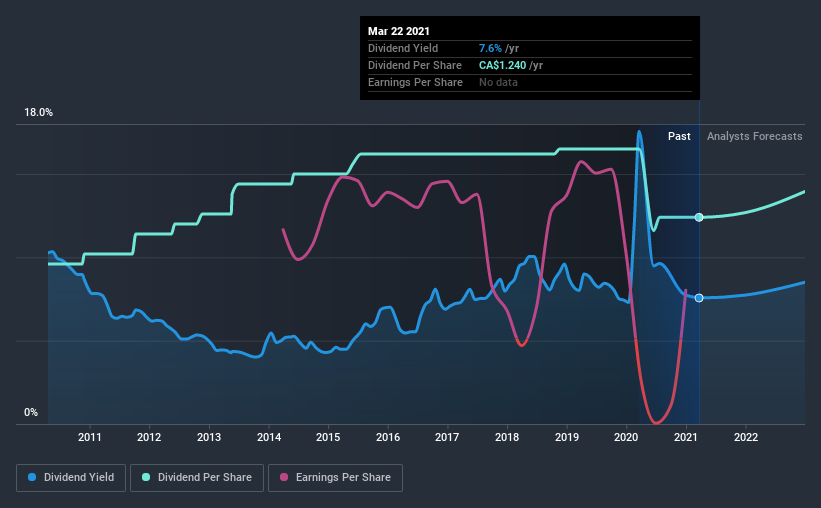The width and height of the screenshot is (821, 508).
Task: Click the CA$1.240 dividend per share value
Action: tap(503, 65)
